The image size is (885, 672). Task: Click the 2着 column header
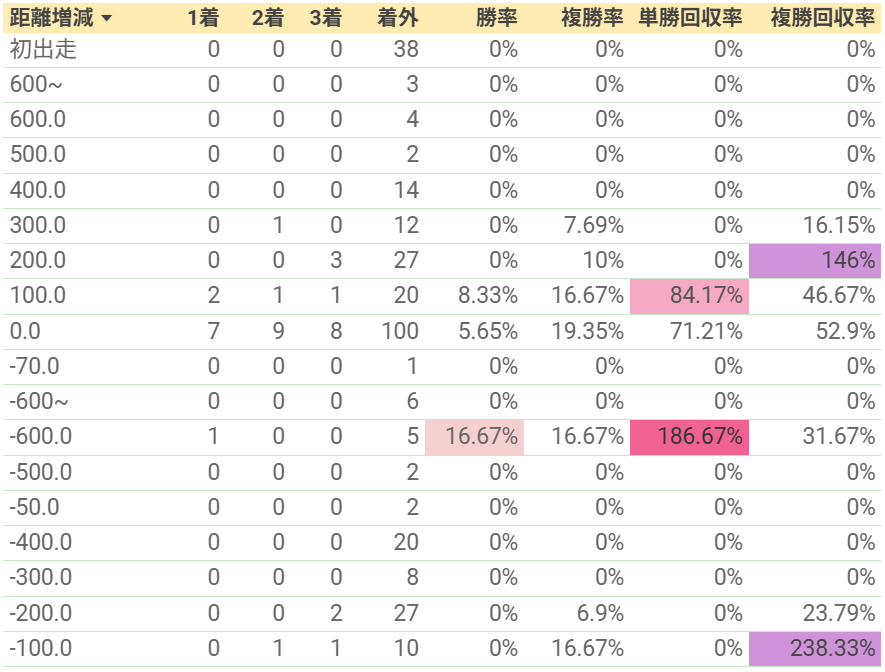[268, 19]
